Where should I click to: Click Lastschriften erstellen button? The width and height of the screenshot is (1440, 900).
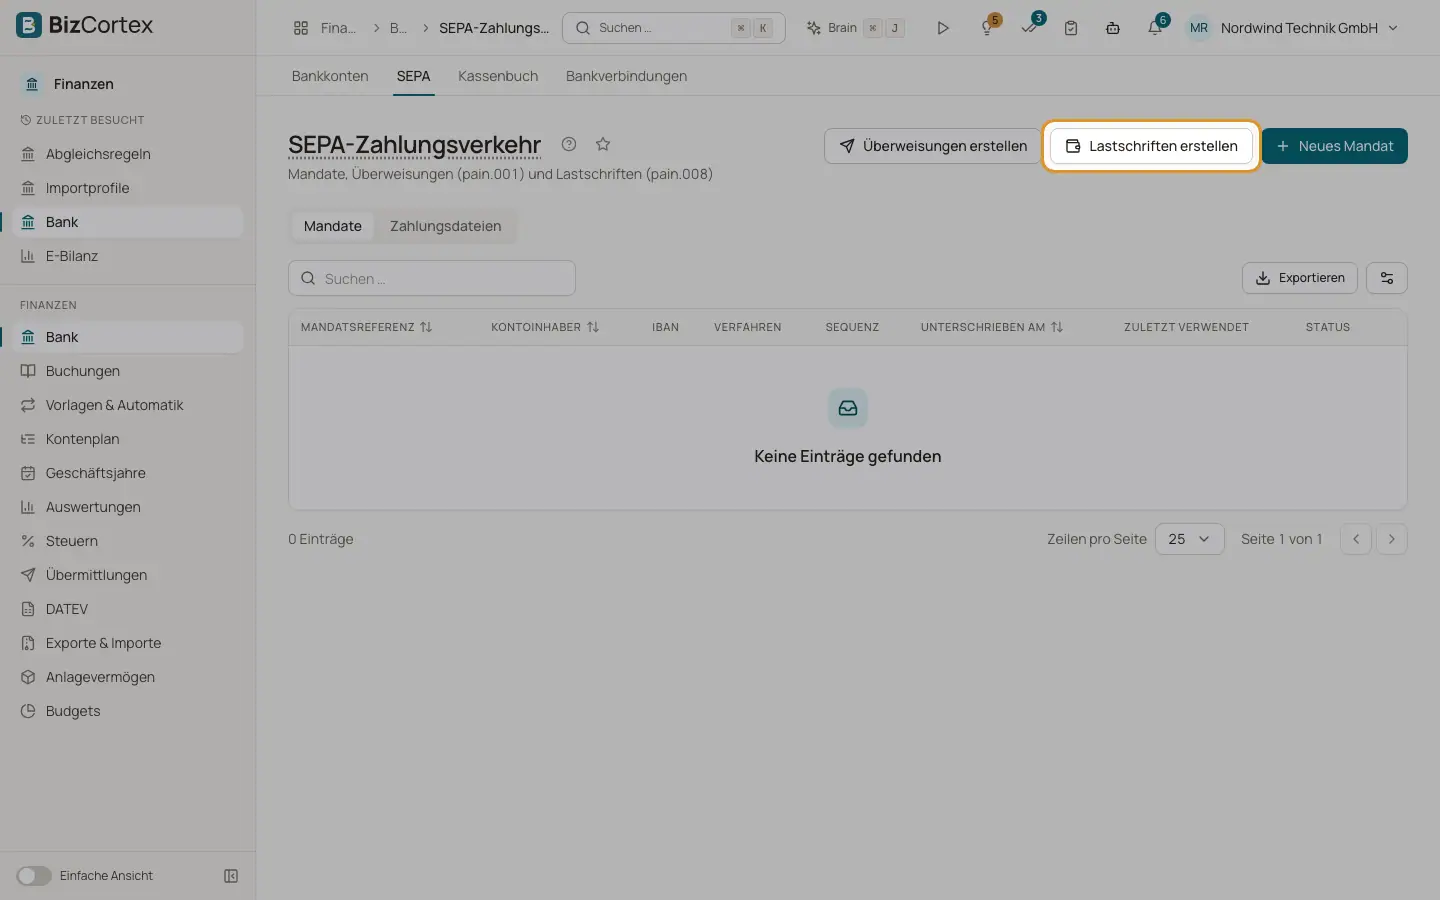click(1151, 146)
